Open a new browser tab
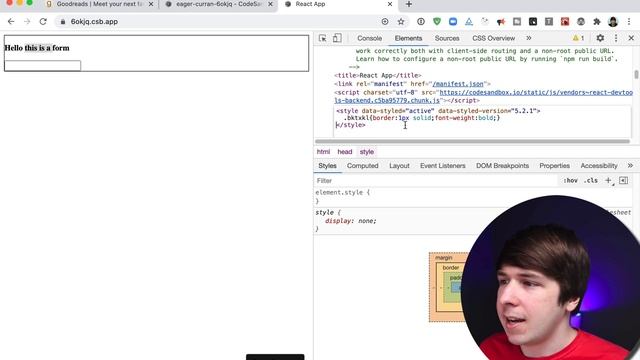640x360 pixels. coord(409,4)
